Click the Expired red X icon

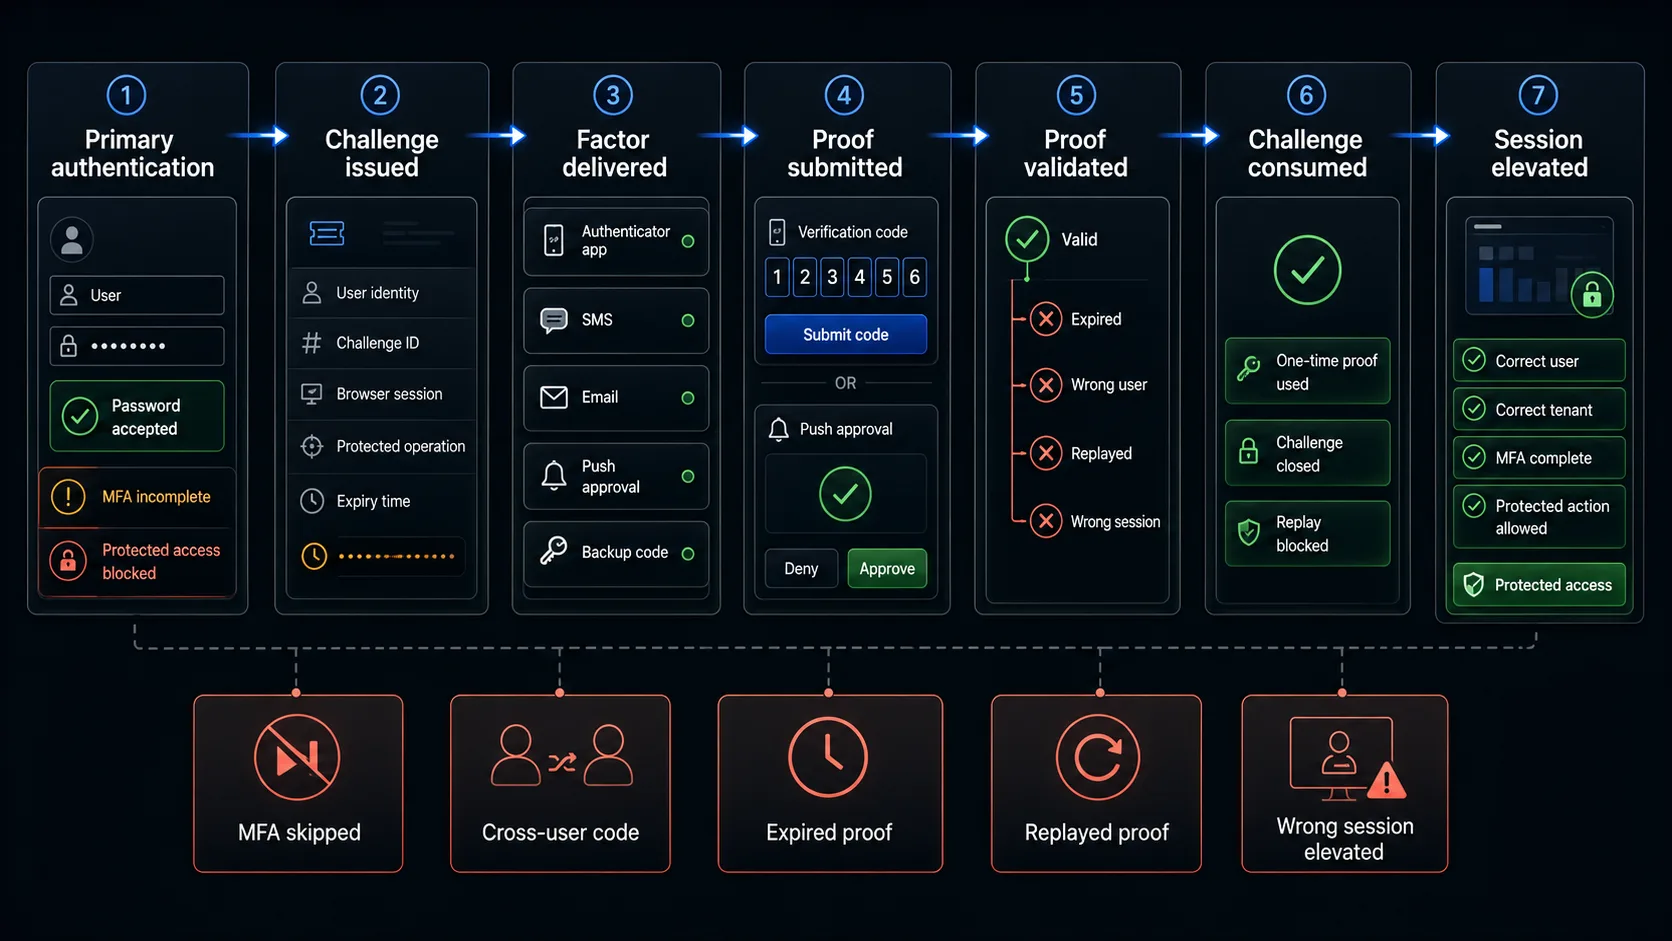pyautogui.click(x=1046, y=319)
